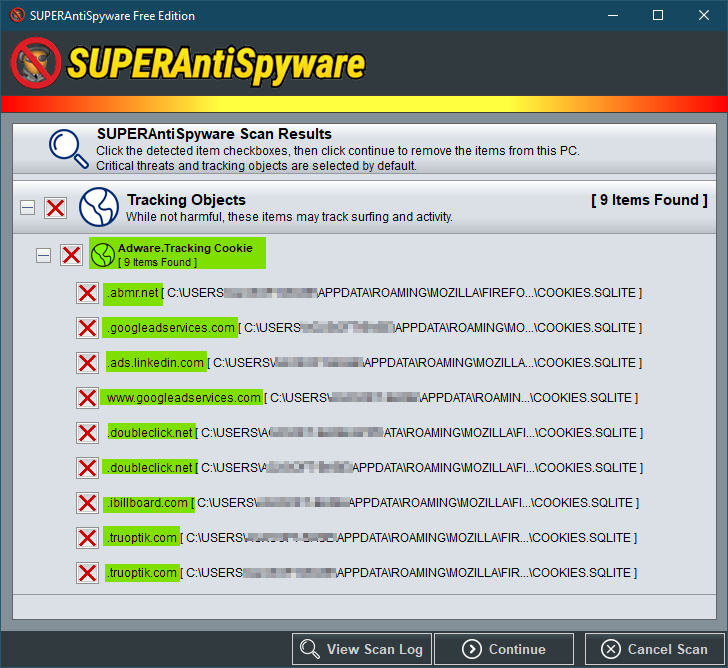Toggle the Adware.Tracking Cookie group checkbox
The image size is (728, 668).
click(72, 255)
